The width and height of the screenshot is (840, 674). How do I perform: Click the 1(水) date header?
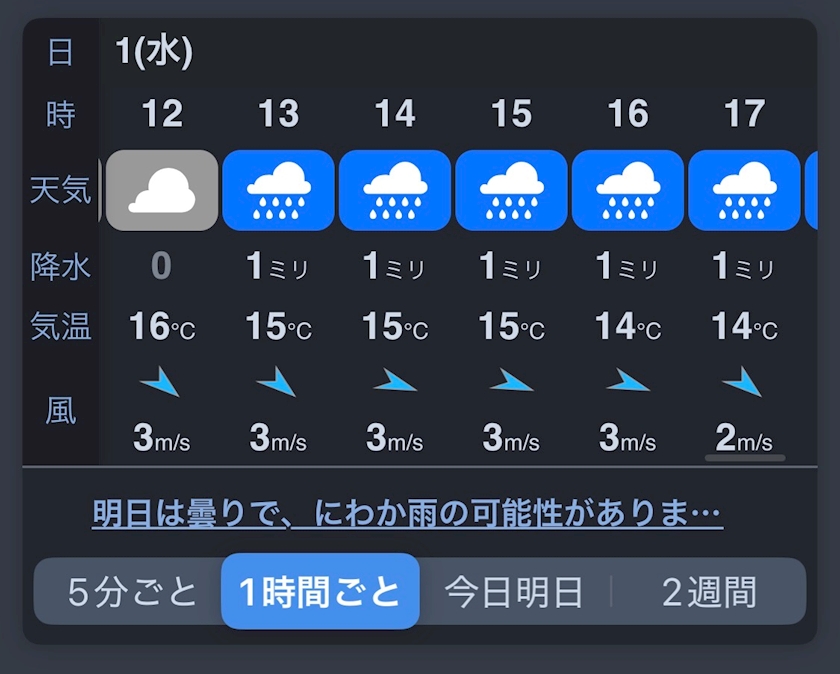click(154, 52)
